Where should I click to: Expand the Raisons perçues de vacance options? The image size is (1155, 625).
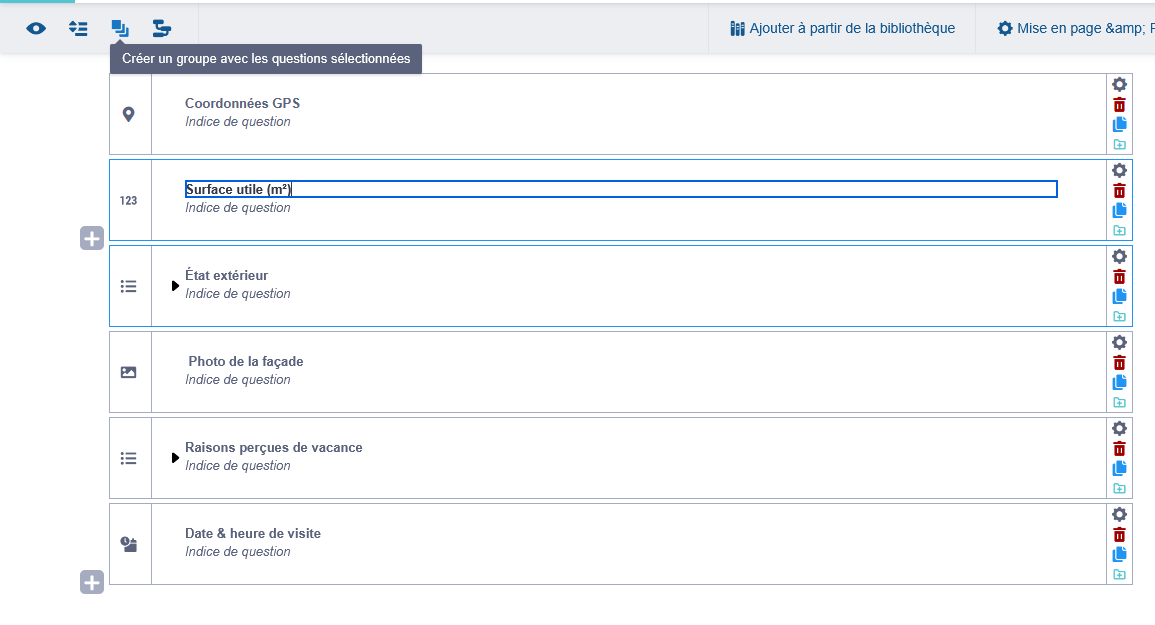point(175,458)
